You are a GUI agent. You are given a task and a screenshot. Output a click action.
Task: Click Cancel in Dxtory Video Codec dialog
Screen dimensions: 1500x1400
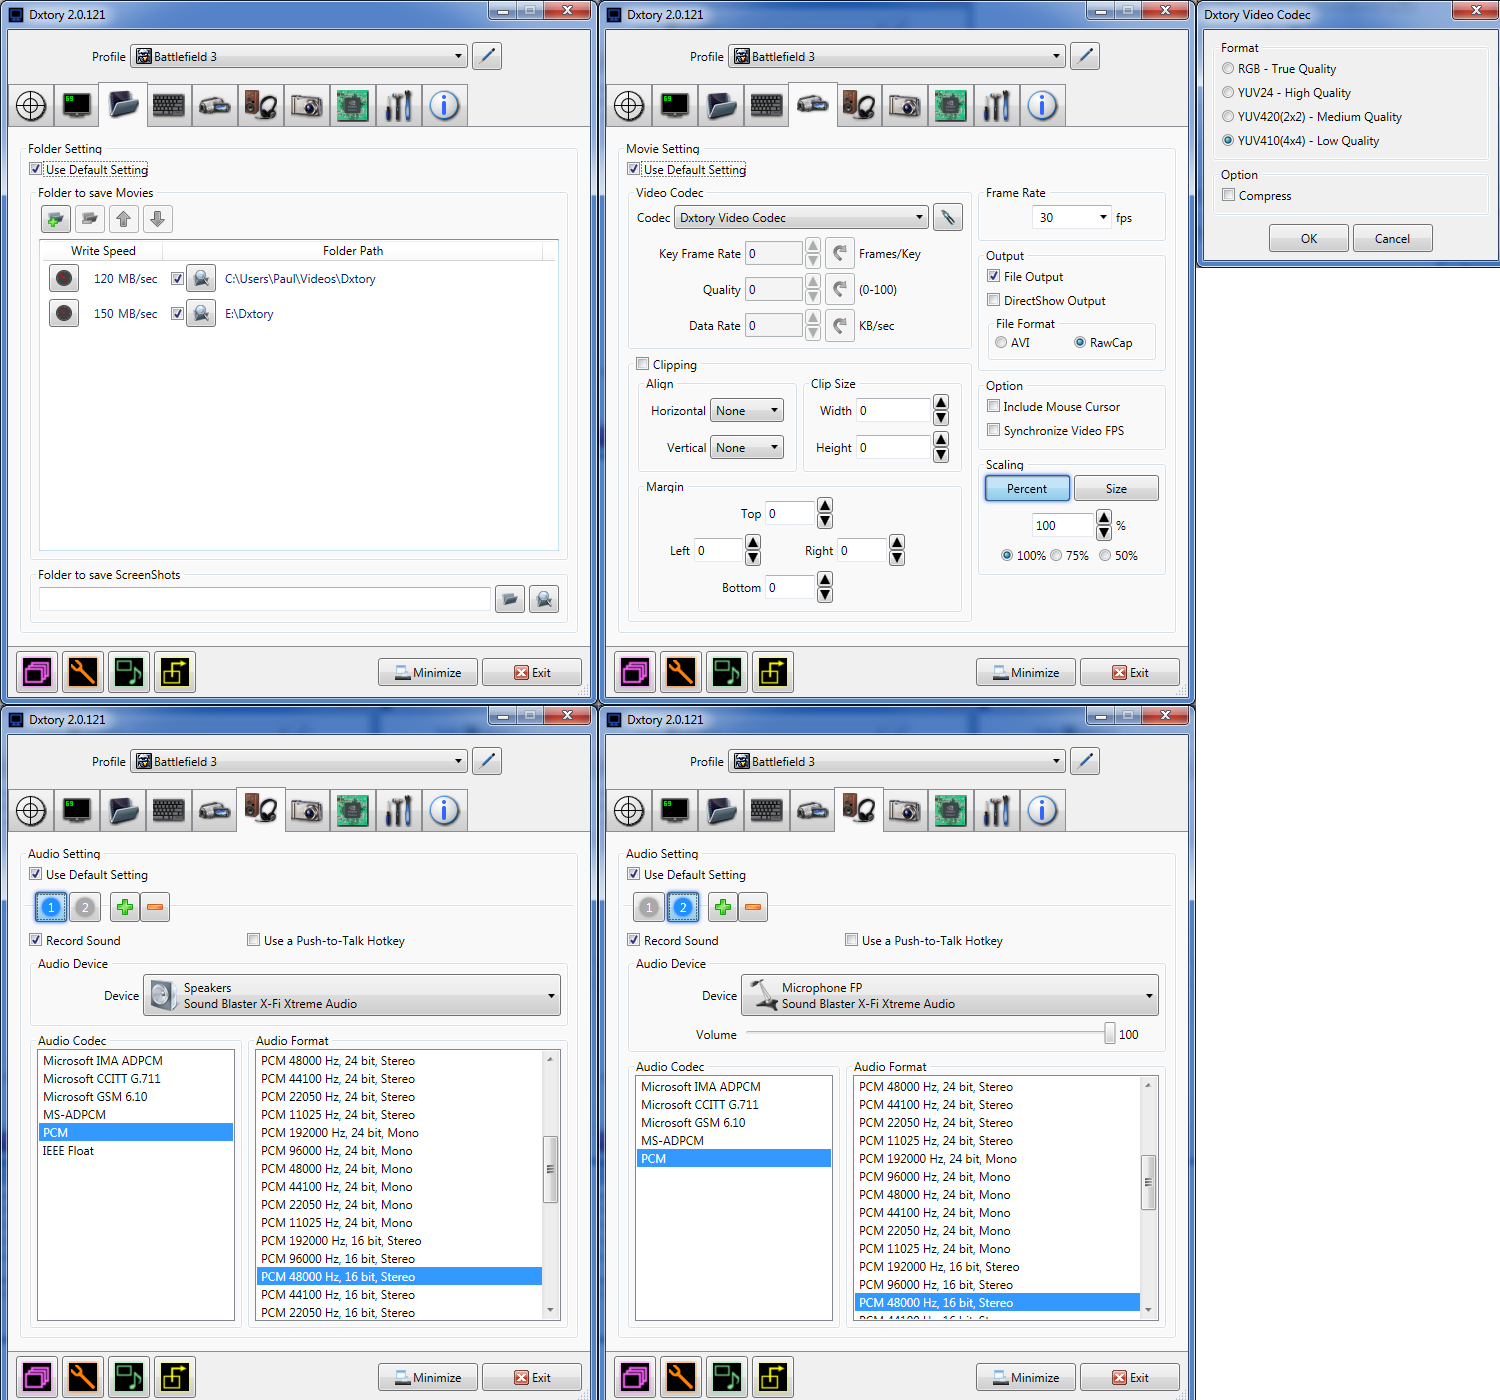(x=1392, y=239)
